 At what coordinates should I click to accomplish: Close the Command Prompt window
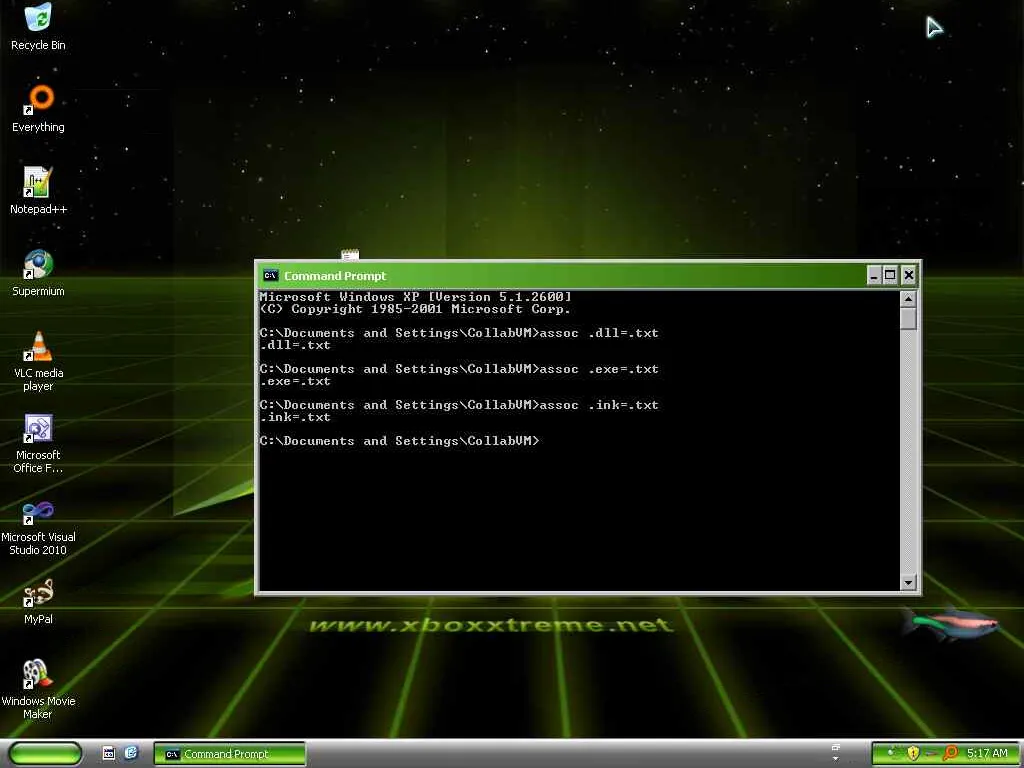coord(908,276)
